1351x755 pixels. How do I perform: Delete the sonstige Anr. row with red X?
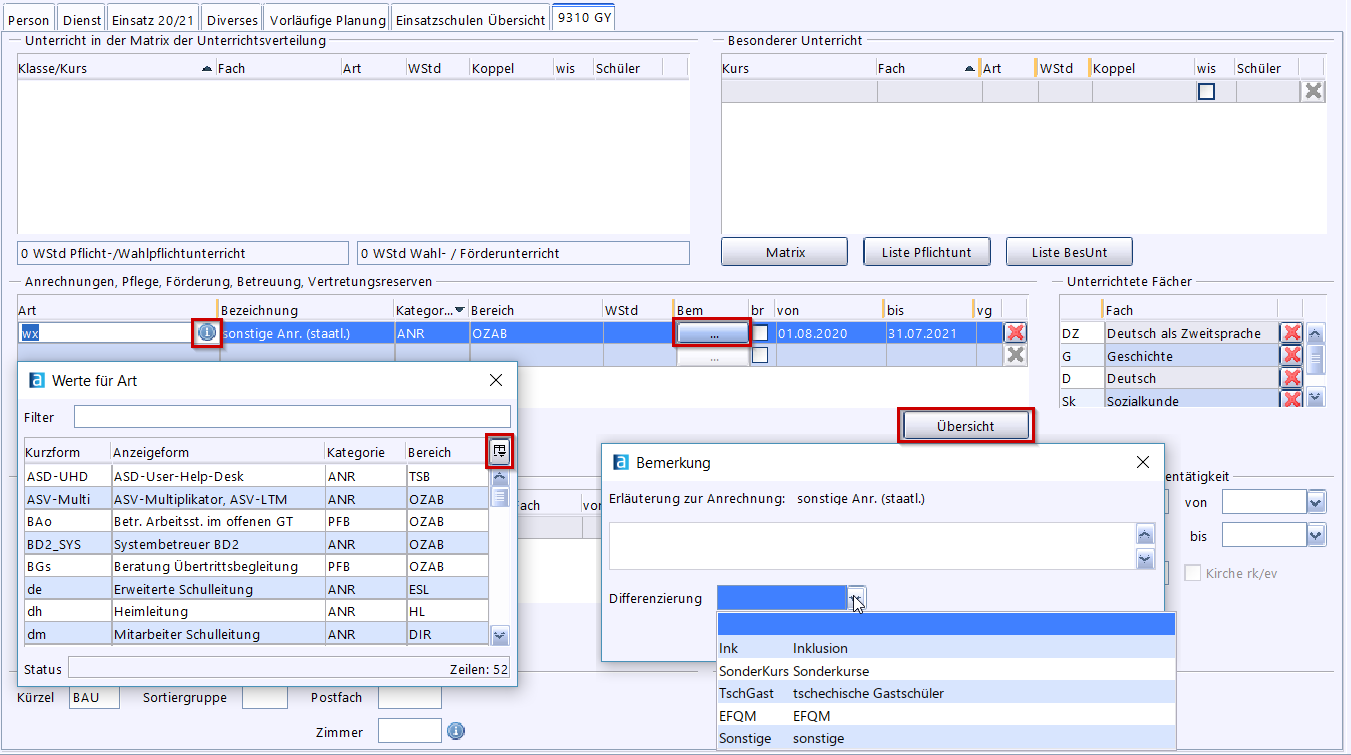pos(1015,333)
